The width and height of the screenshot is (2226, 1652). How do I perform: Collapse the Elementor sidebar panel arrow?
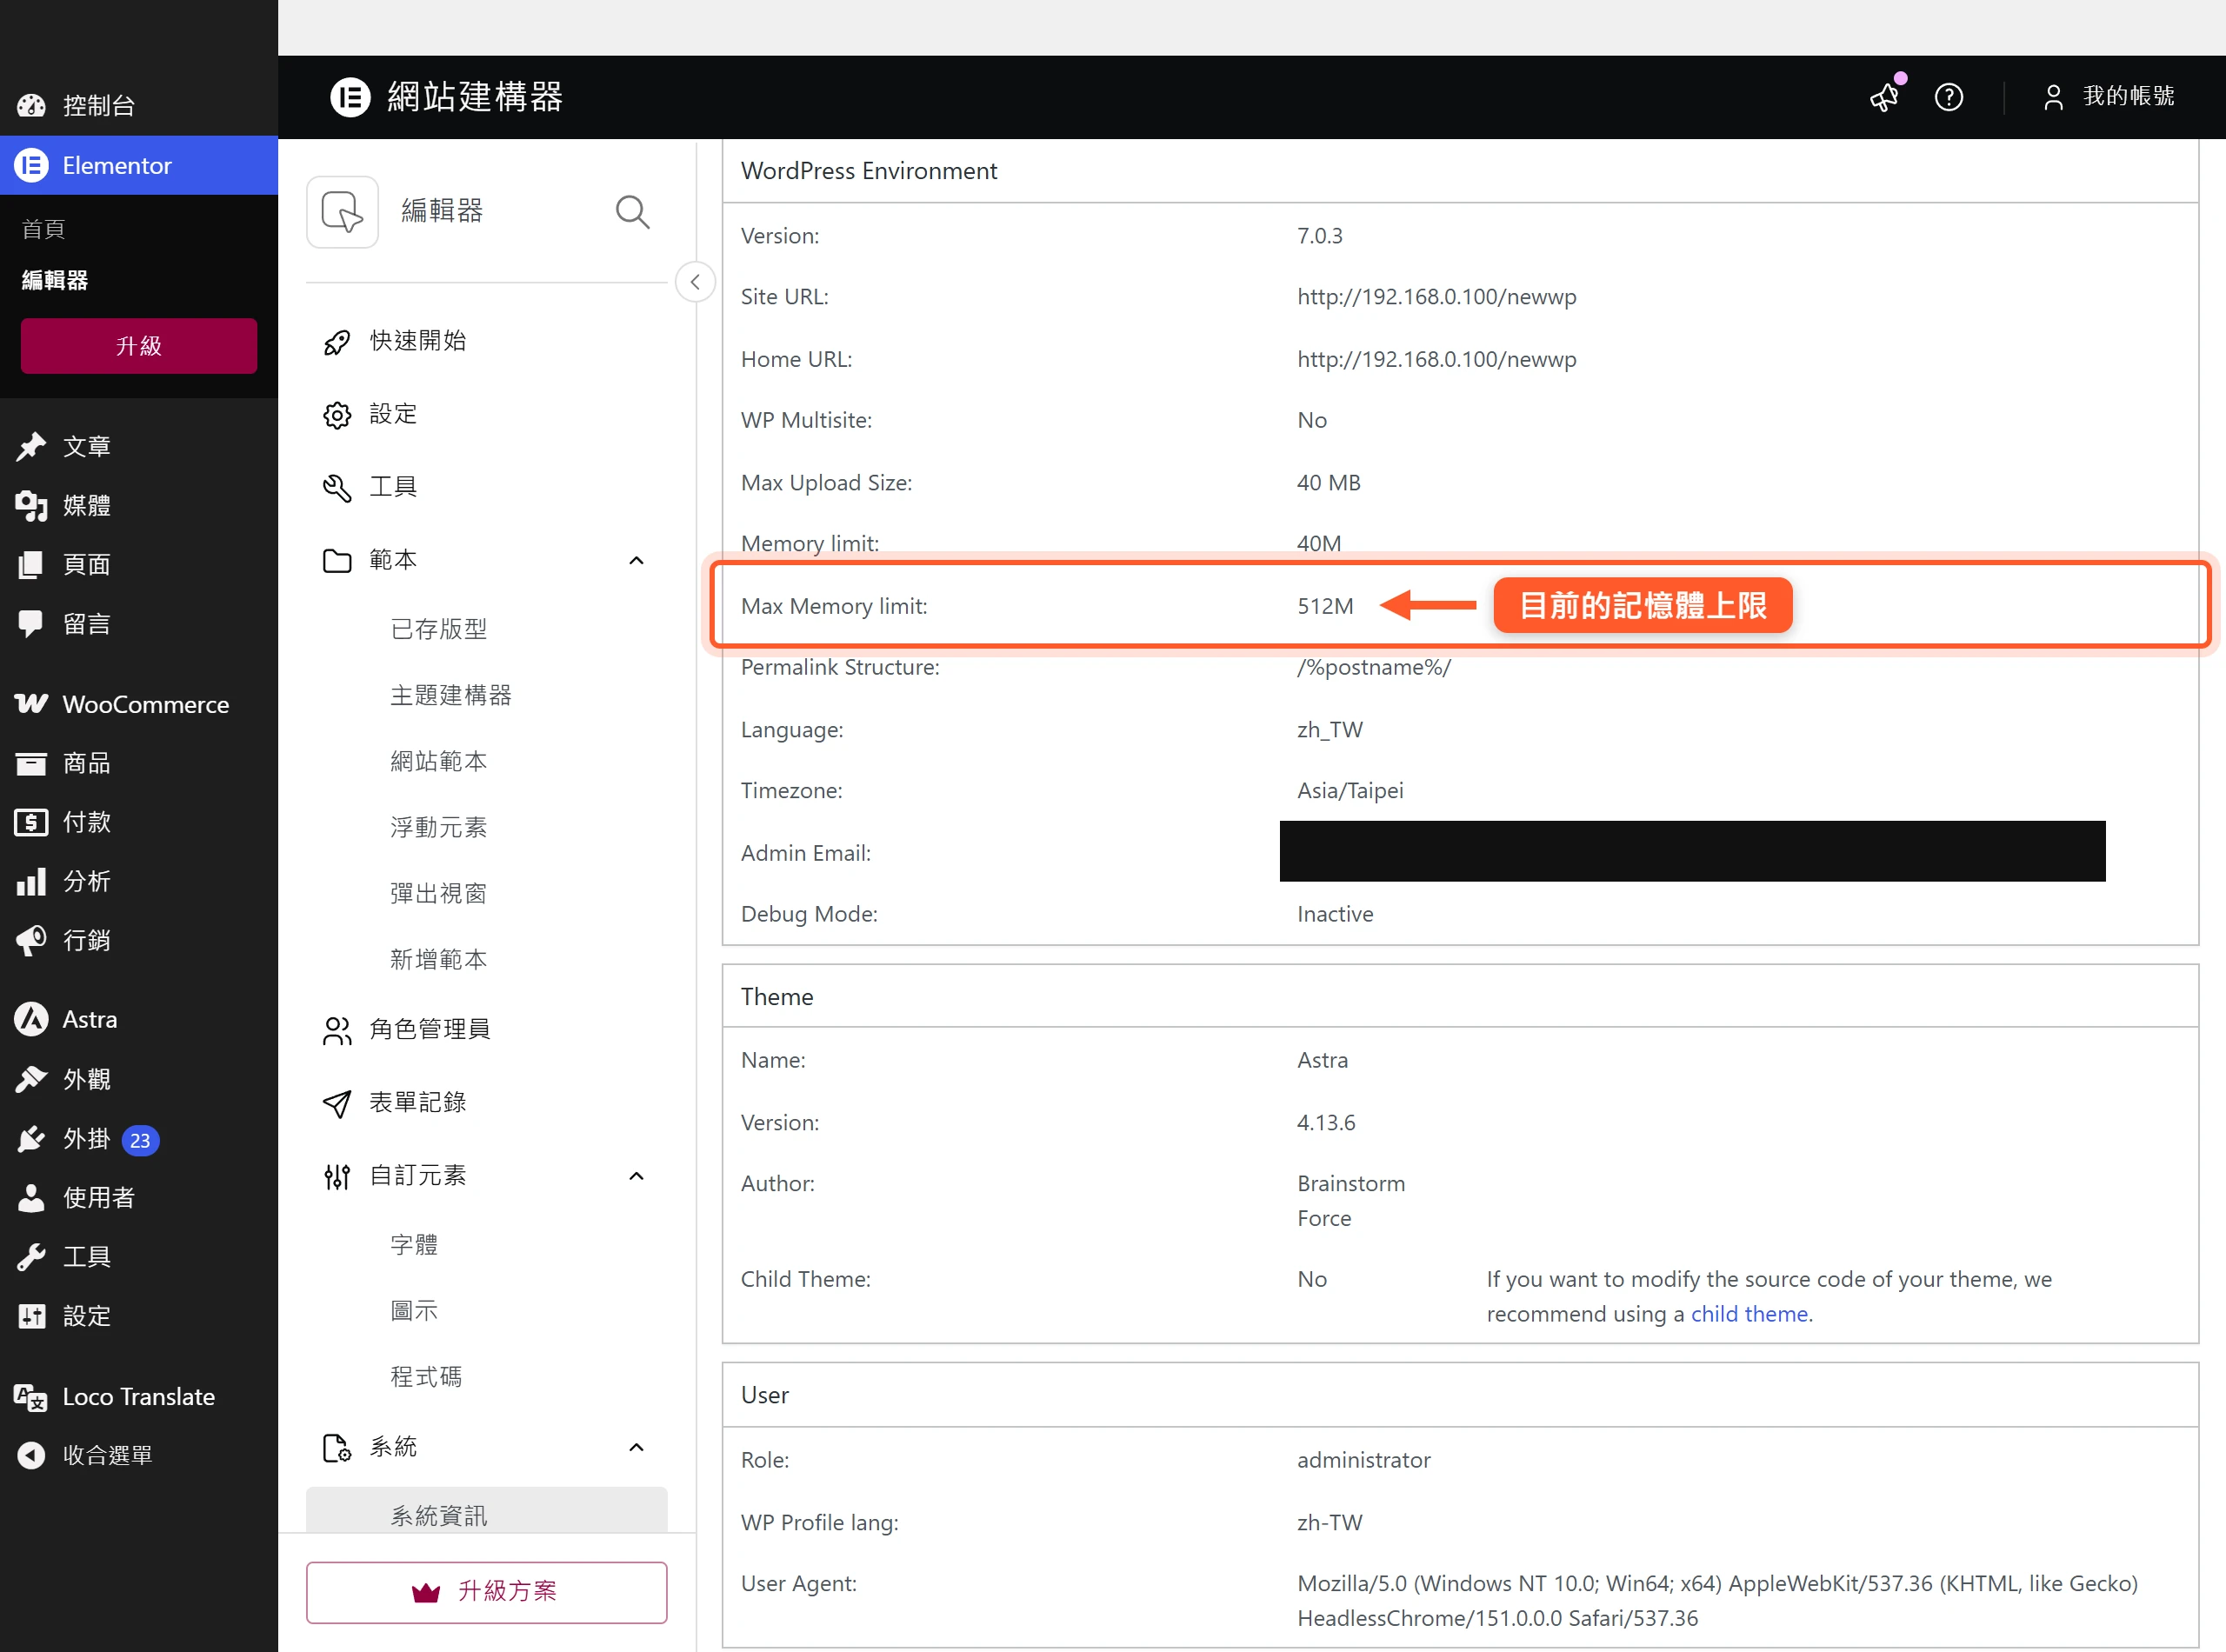(x=695, y=282)
